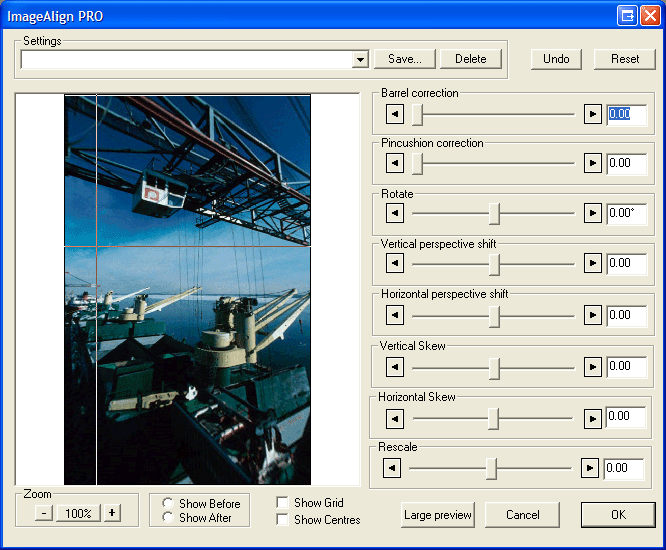Click the Barrel correction left arrow

point(395,113)
